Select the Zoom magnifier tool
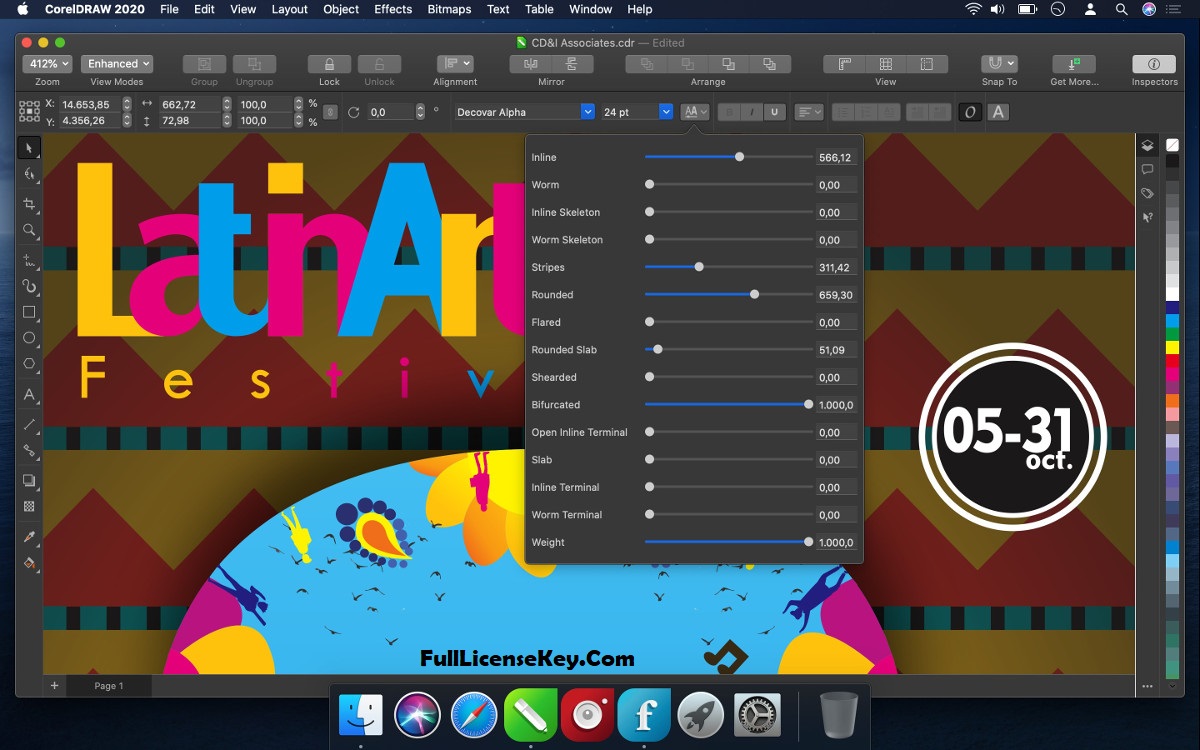 coord(29,230)
